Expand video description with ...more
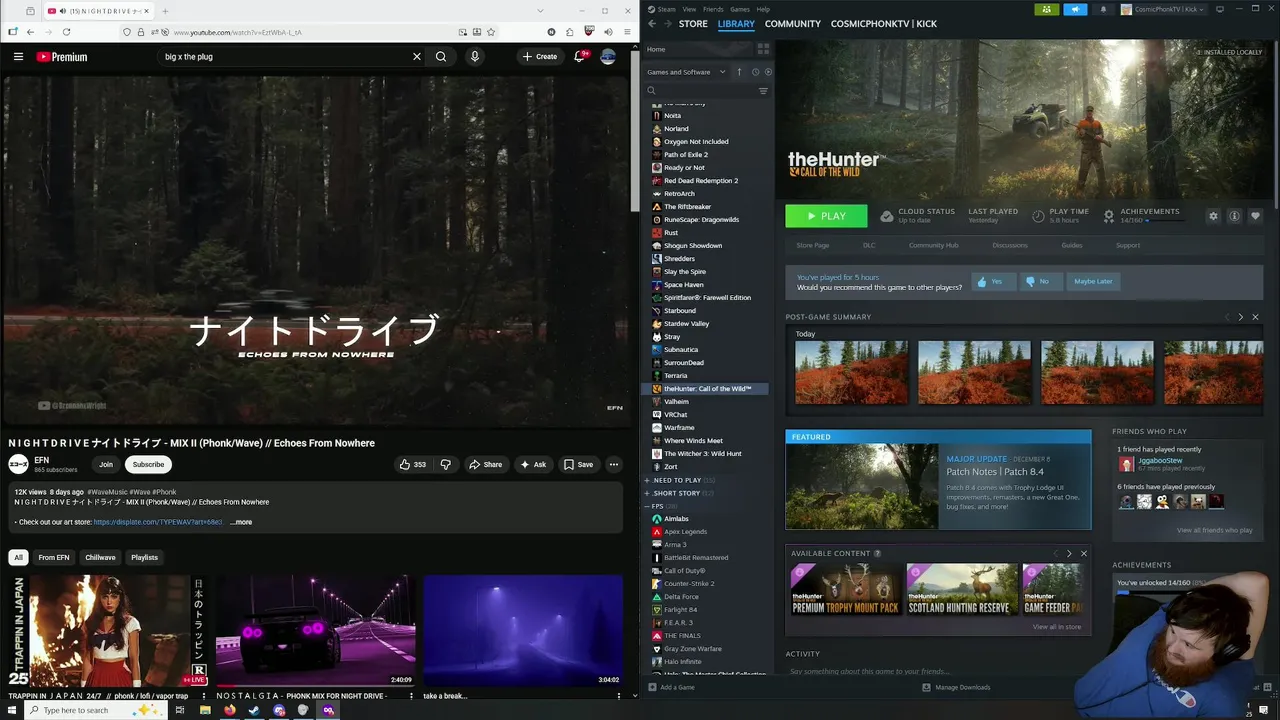This screenshot has width=1280, height=720. (x=241, y=522)
